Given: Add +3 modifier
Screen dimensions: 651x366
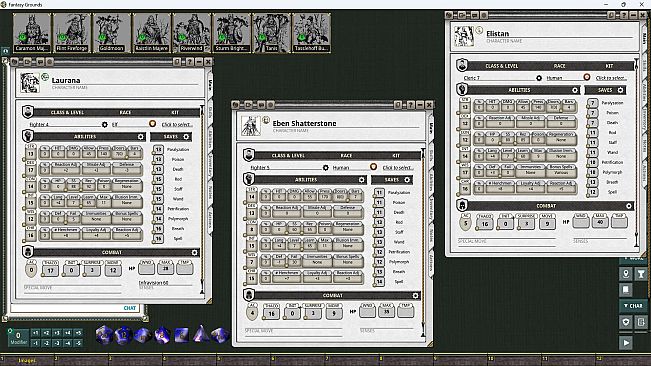Looking at the screenshot, I should click(57, 333).
